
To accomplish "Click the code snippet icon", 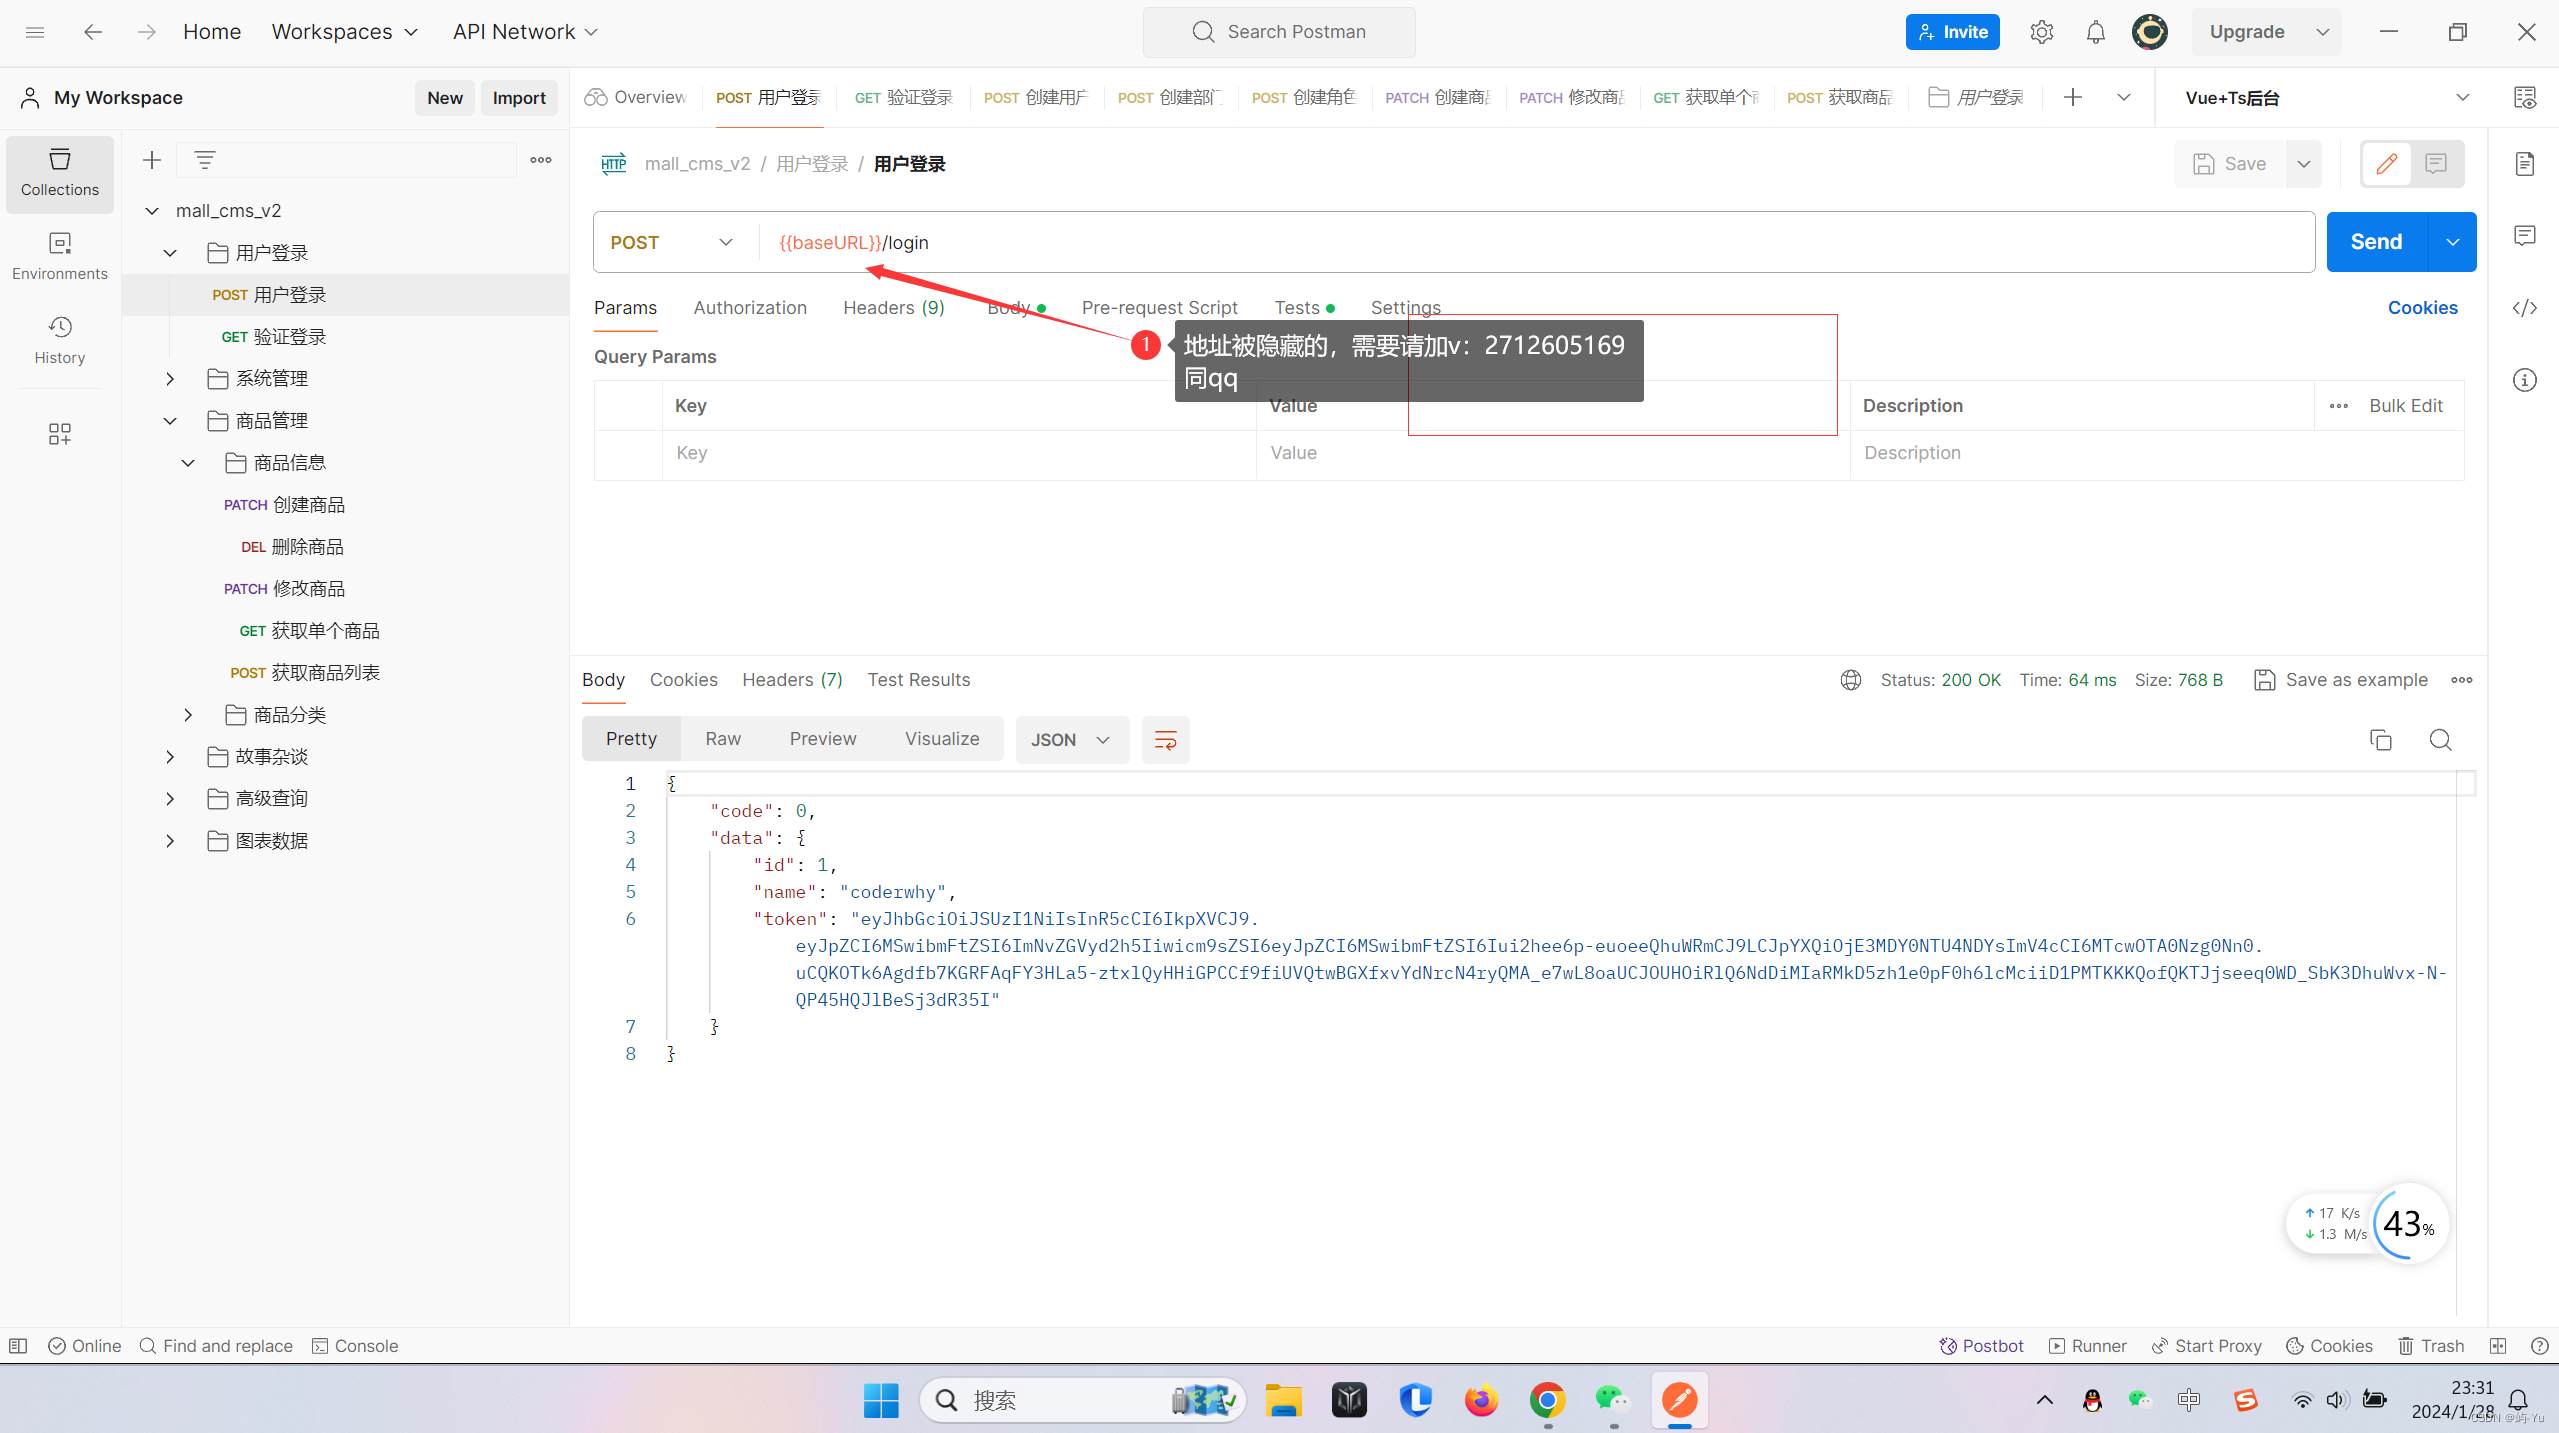I will pos(2524,308).
